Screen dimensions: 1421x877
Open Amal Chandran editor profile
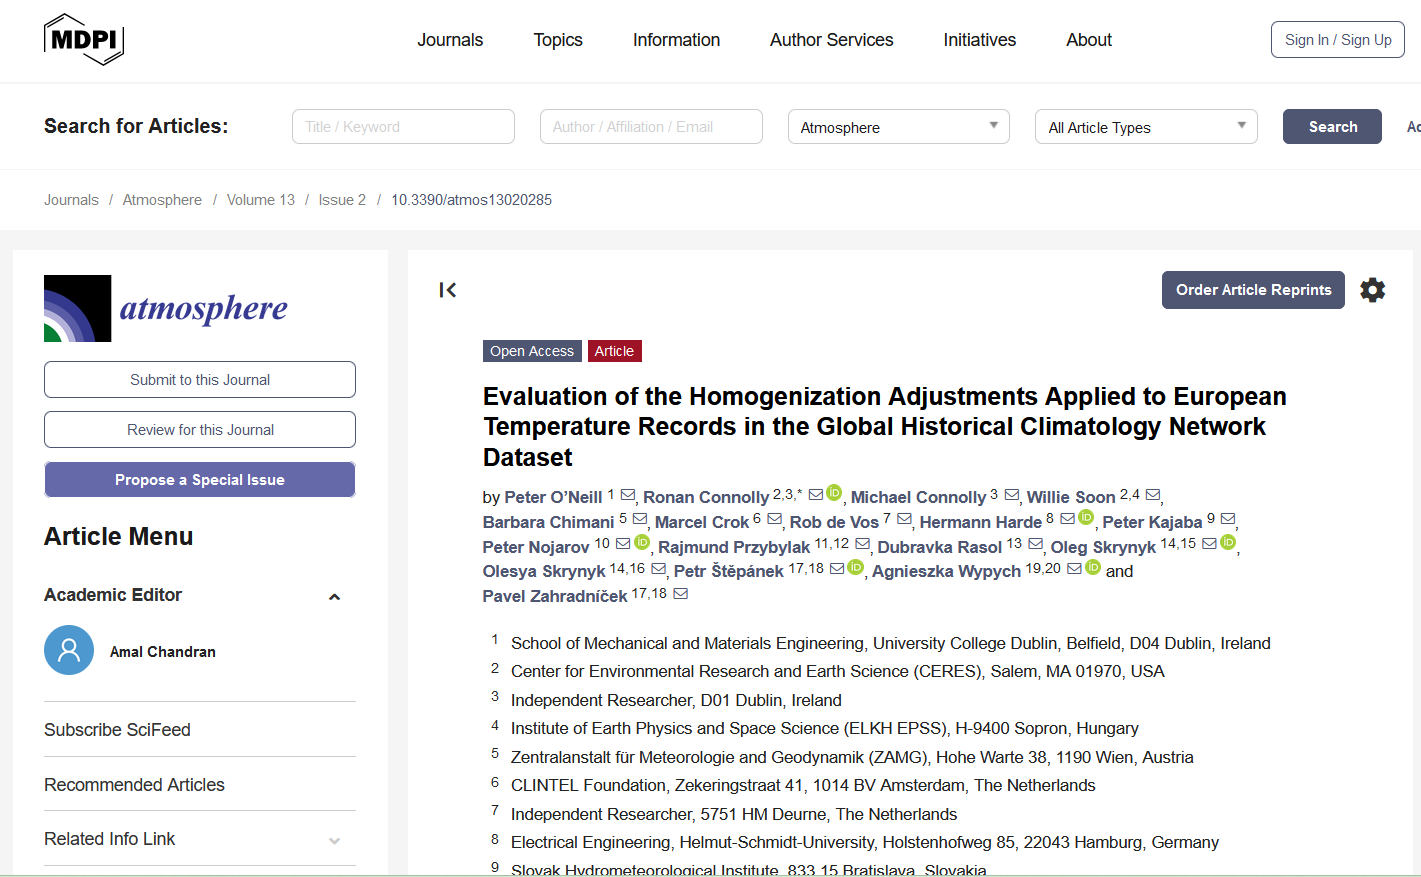coord(163,652)
